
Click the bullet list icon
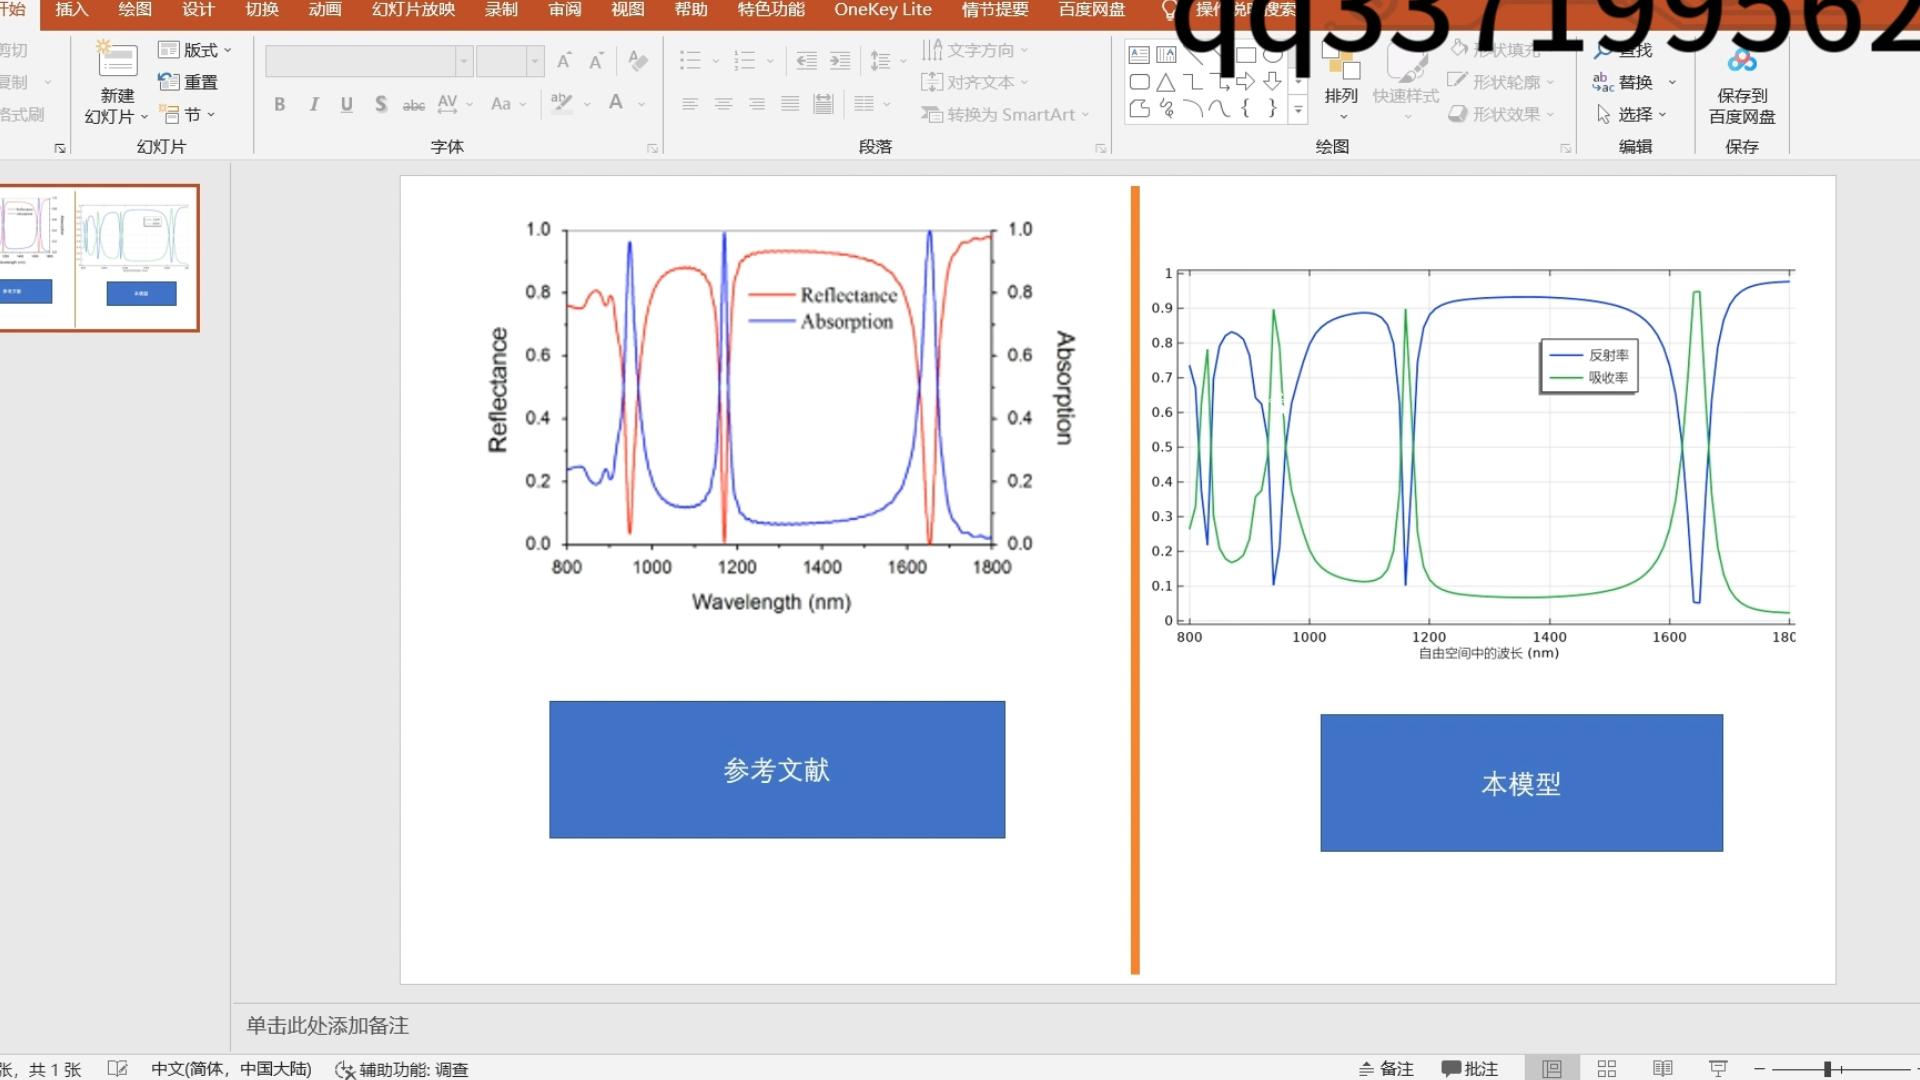690,61
